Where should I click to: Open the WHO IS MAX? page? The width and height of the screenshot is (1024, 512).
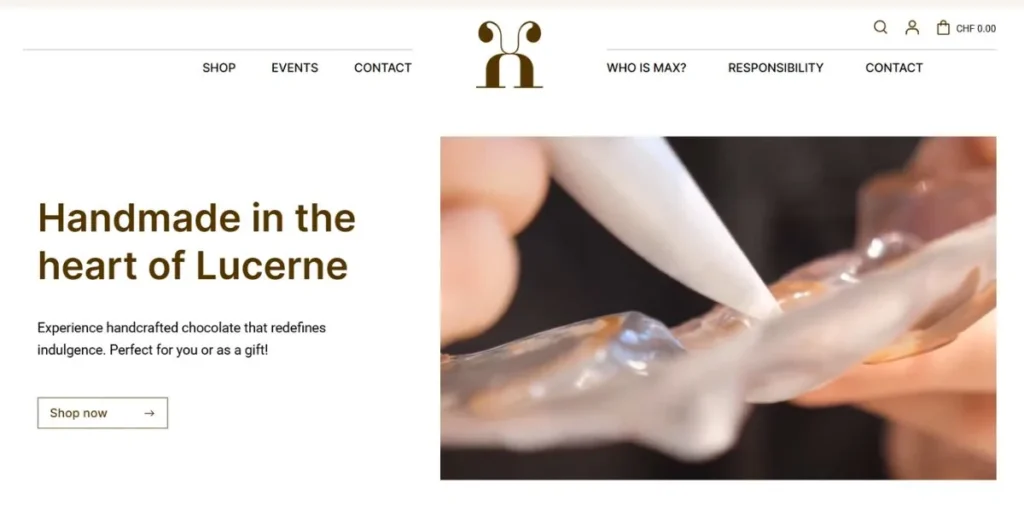[x=647, y=67]
